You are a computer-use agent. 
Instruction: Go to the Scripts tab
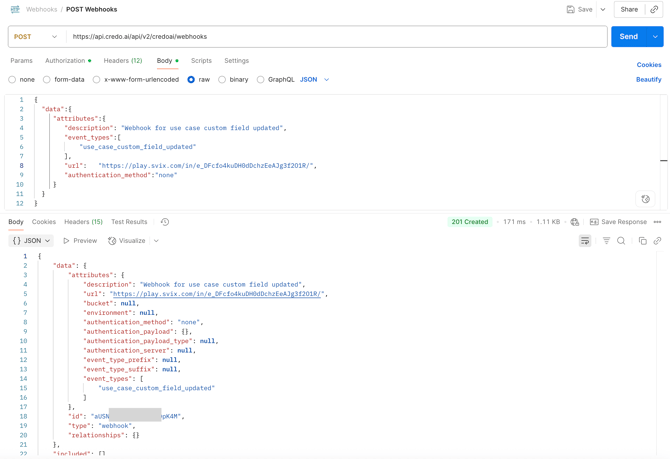tap(201, 61)
